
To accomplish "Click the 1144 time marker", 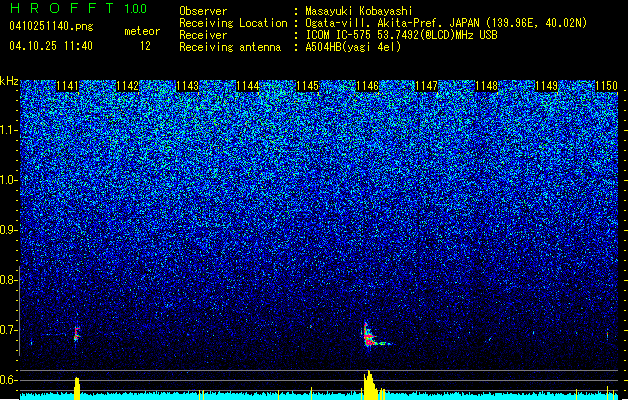I will 248,86.
